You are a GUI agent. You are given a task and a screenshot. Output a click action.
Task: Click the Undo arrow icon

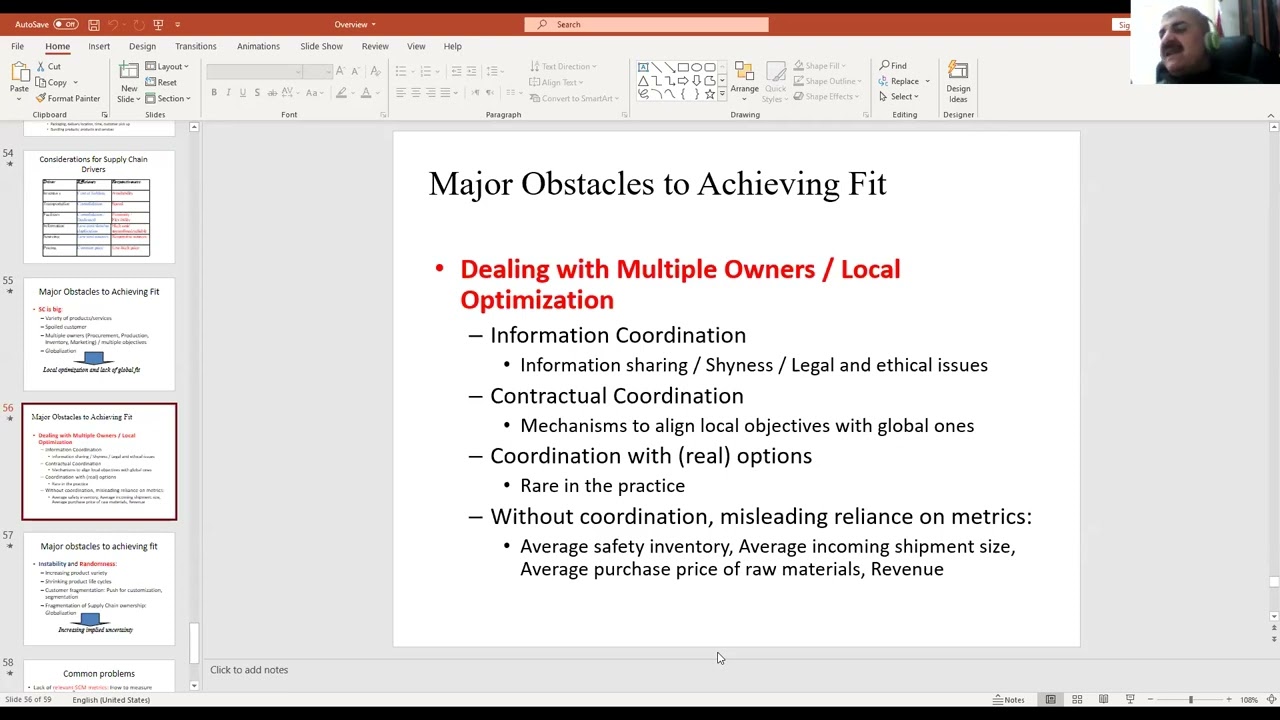[113, 24]
